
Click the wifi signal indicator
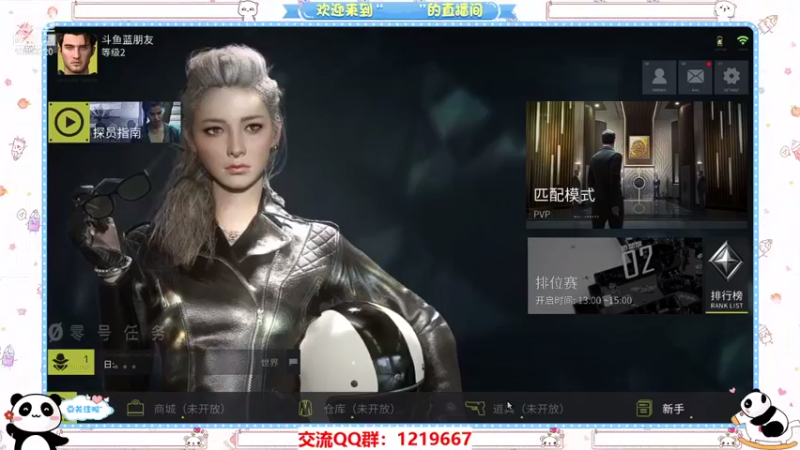742,41
